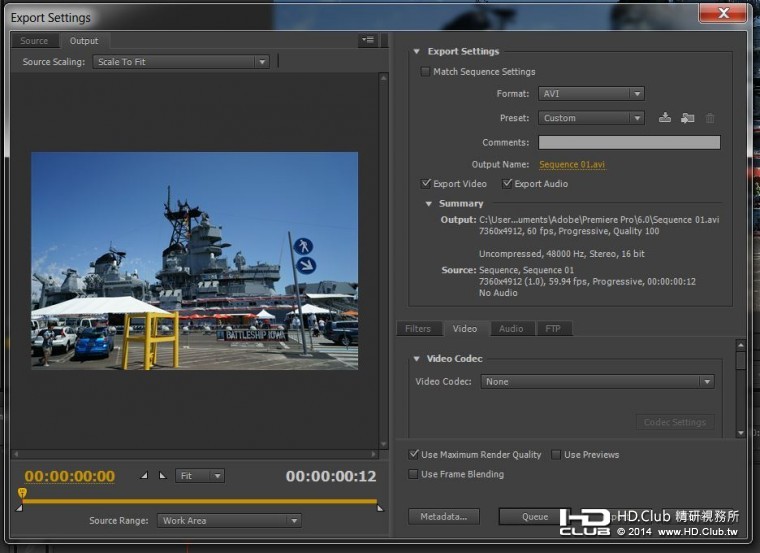Viewport: 760px width, 553px height.
Task: Click the Save Preset icon
Action: coord(665,118)
